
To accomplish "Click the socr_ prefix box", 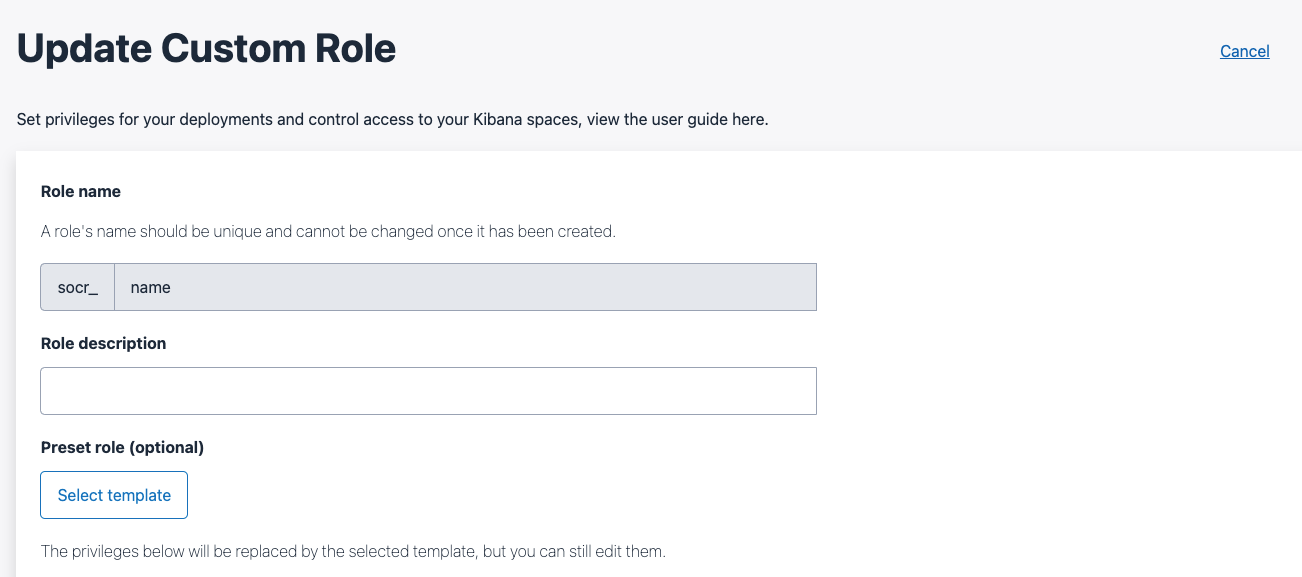I will (78, 288).
